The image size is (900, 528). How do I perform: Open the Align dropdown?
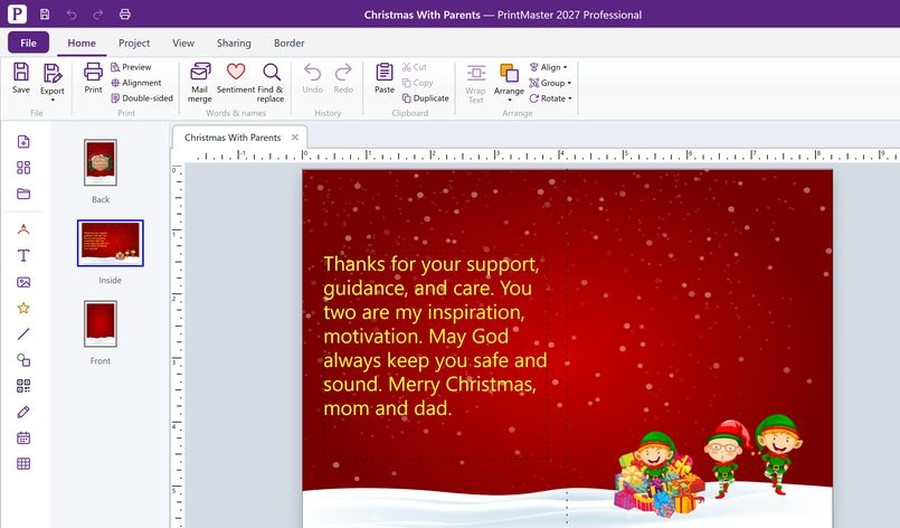[x=548, y=67]
